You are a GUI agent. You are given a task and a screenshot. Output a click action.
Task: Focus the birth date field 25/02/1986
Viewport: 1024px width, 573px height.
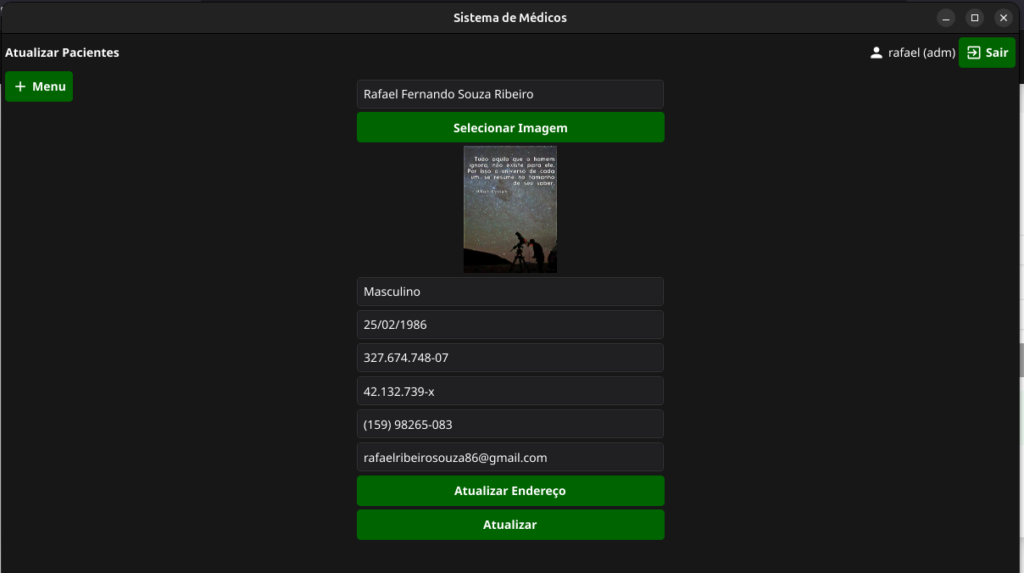click(x=510, y=325)
